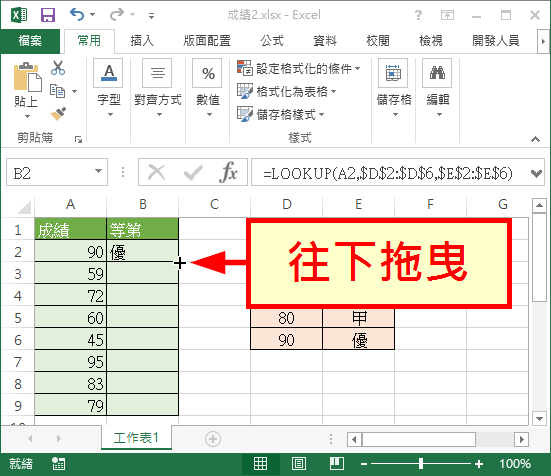Select the 工作表1 sheet tab
The height and width of the screenshot is (476, 551).
click(x=136, y=438)
